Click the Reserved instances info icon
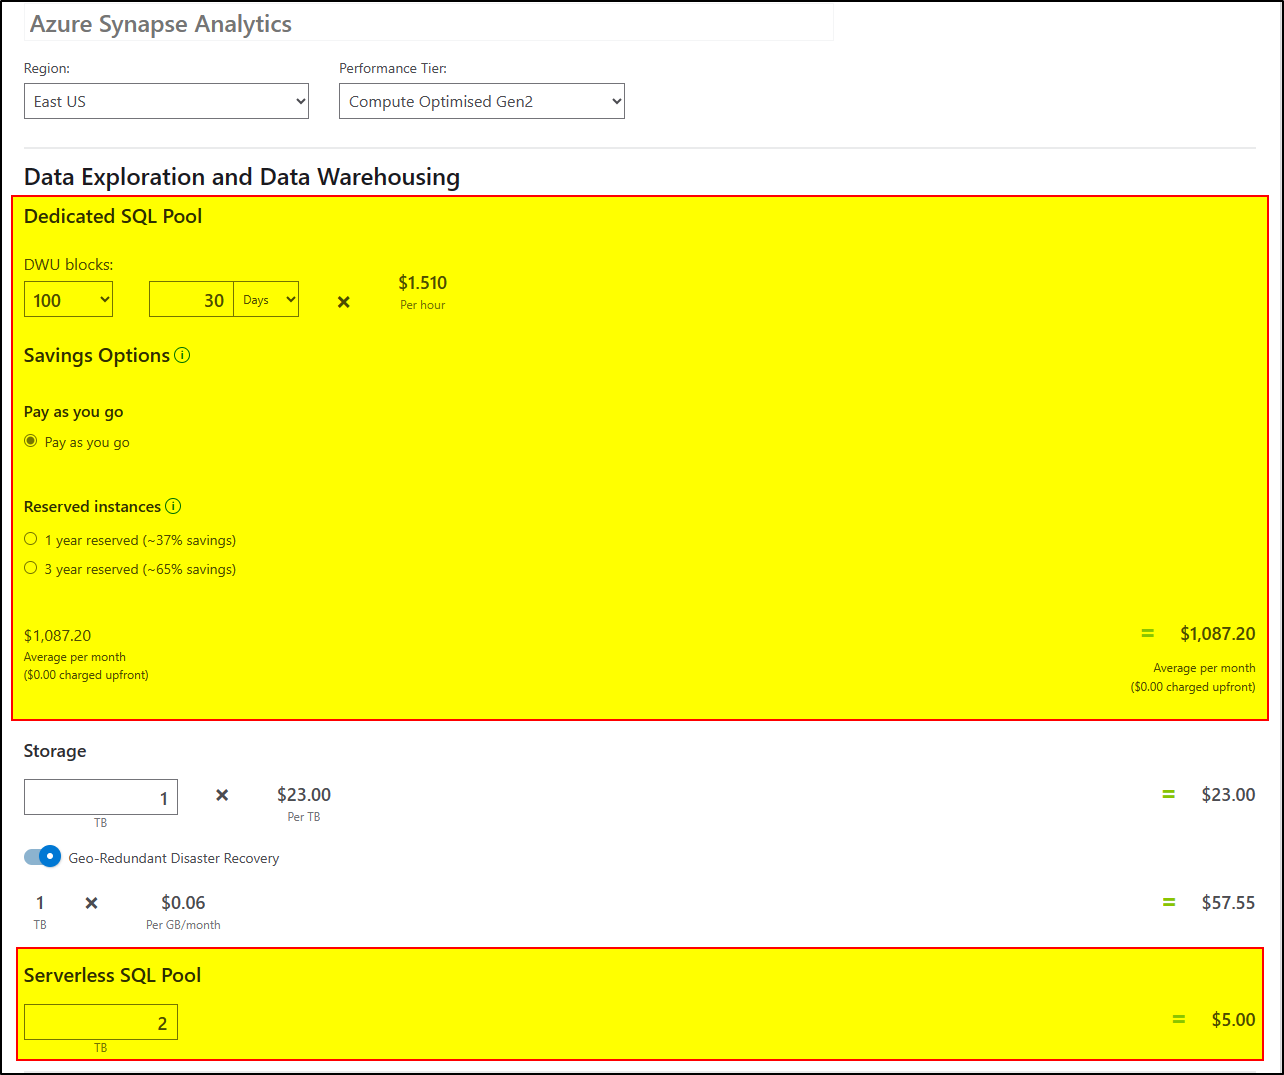 click(x=173, y=506)
